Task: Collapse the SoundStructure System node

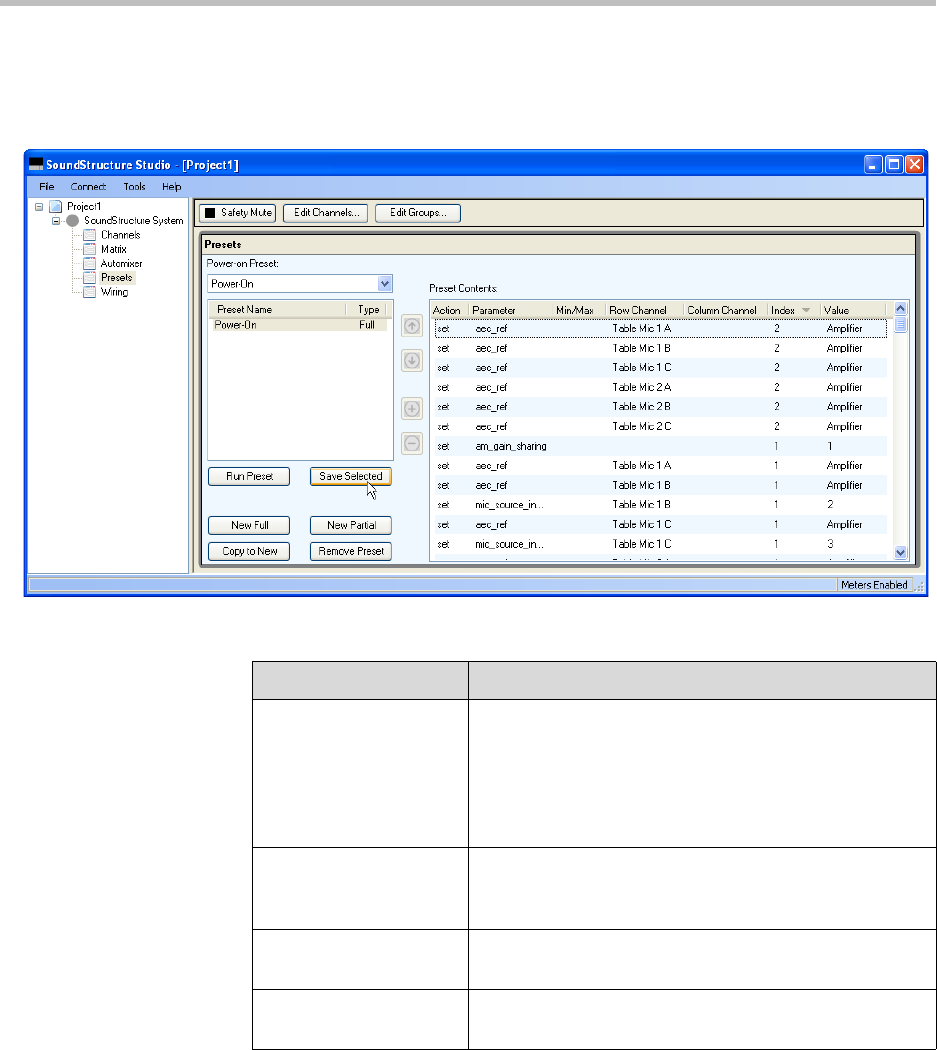Action: point(56,220)
